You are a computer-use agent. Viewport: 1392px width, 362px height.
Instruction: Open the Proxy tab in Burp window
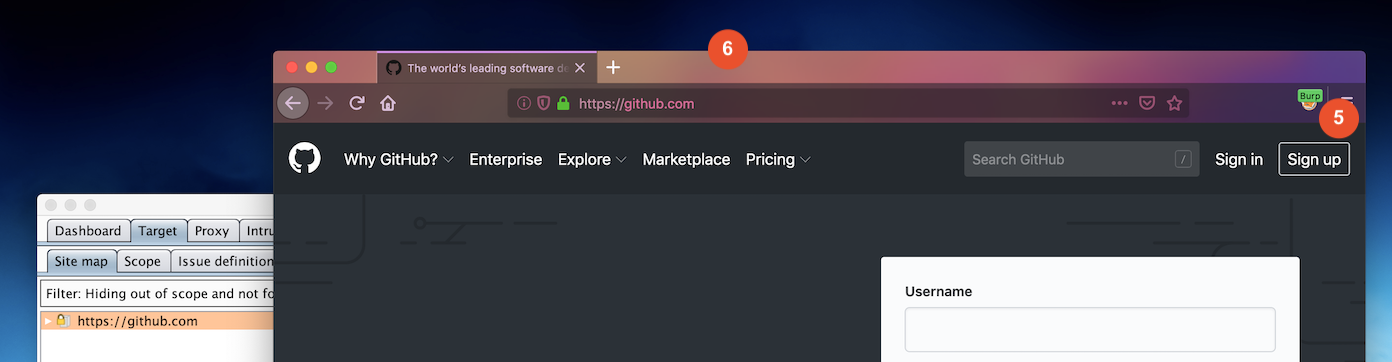(x=212, y=231)
